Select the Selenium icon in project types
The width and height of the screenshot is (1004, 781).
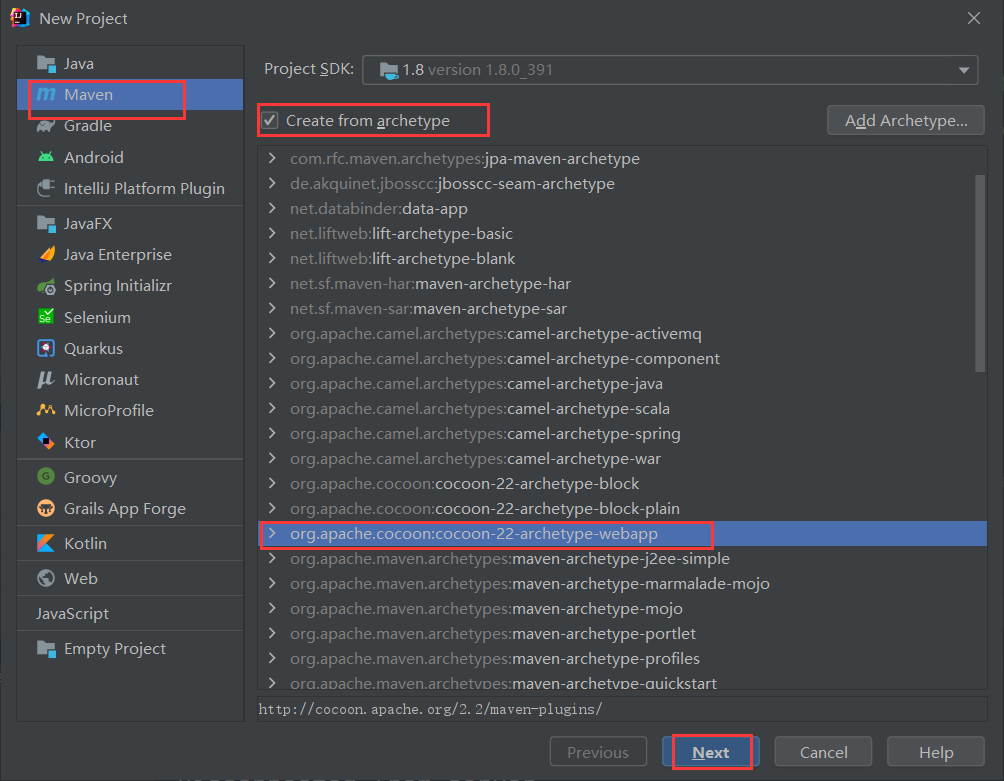click(x=46, y=317)
